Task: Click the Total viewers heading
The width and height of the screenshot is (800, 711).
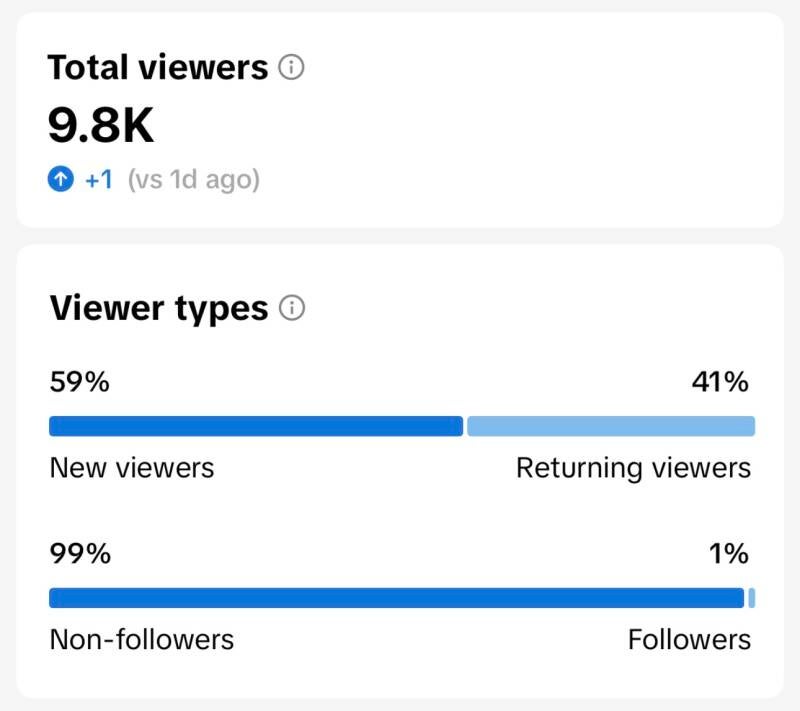Action: click(x=158, y=68)
